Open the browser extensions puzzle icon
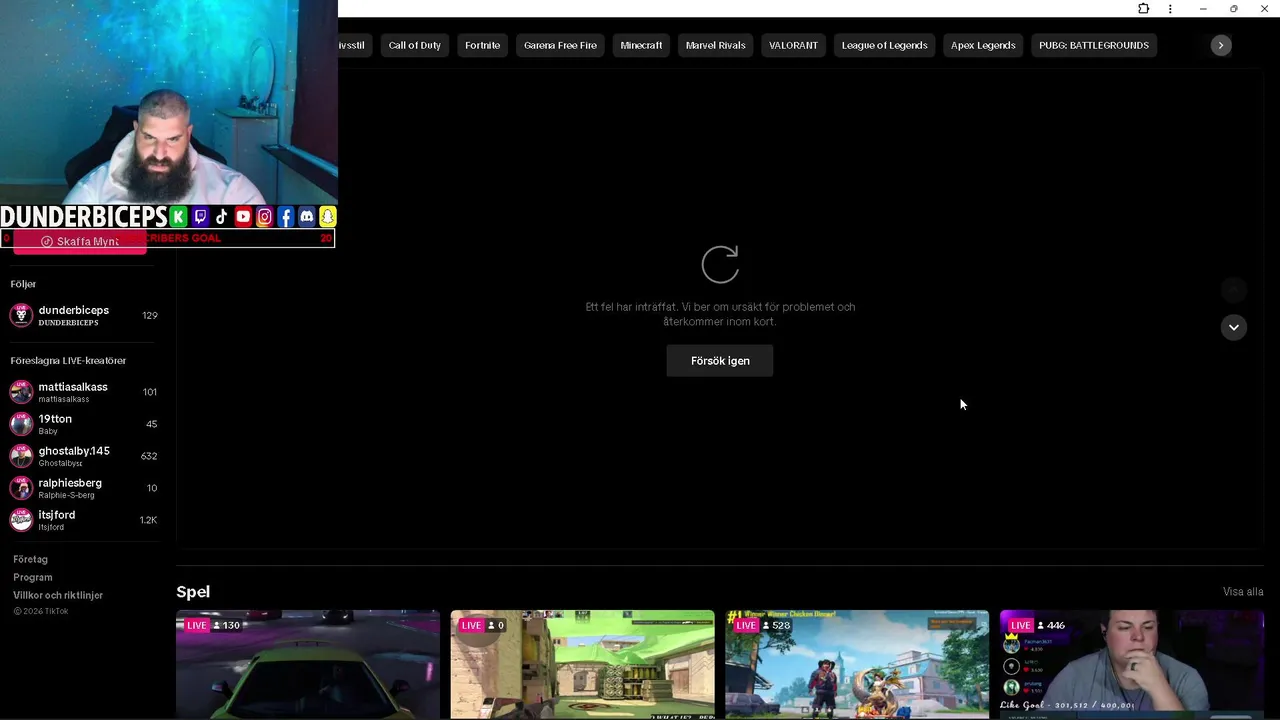 (x=1144, y=9)
